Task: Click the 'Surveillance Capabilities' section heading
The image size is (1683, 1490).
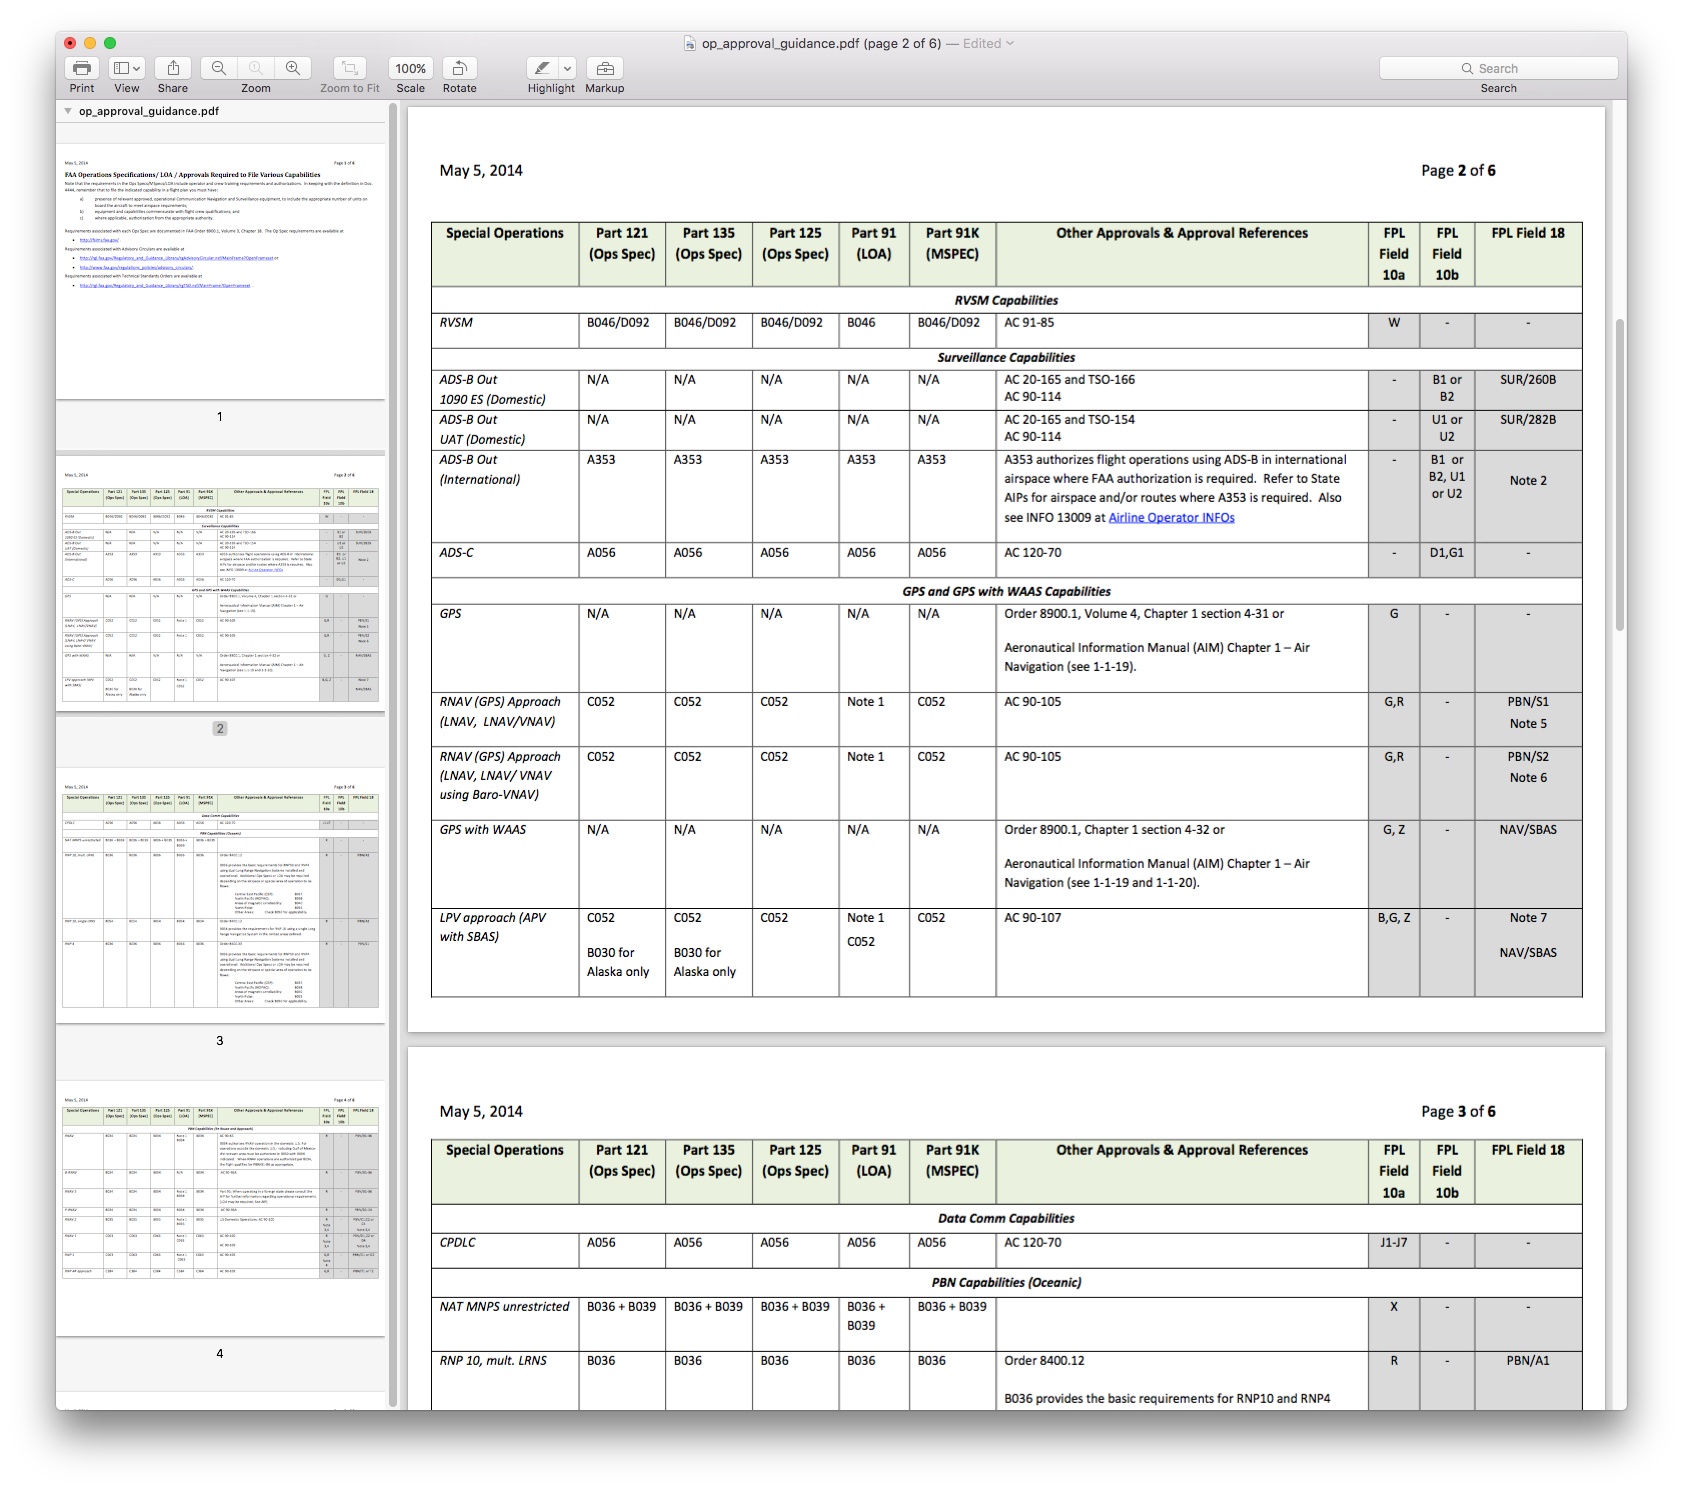Action: tap(1006, 357)
